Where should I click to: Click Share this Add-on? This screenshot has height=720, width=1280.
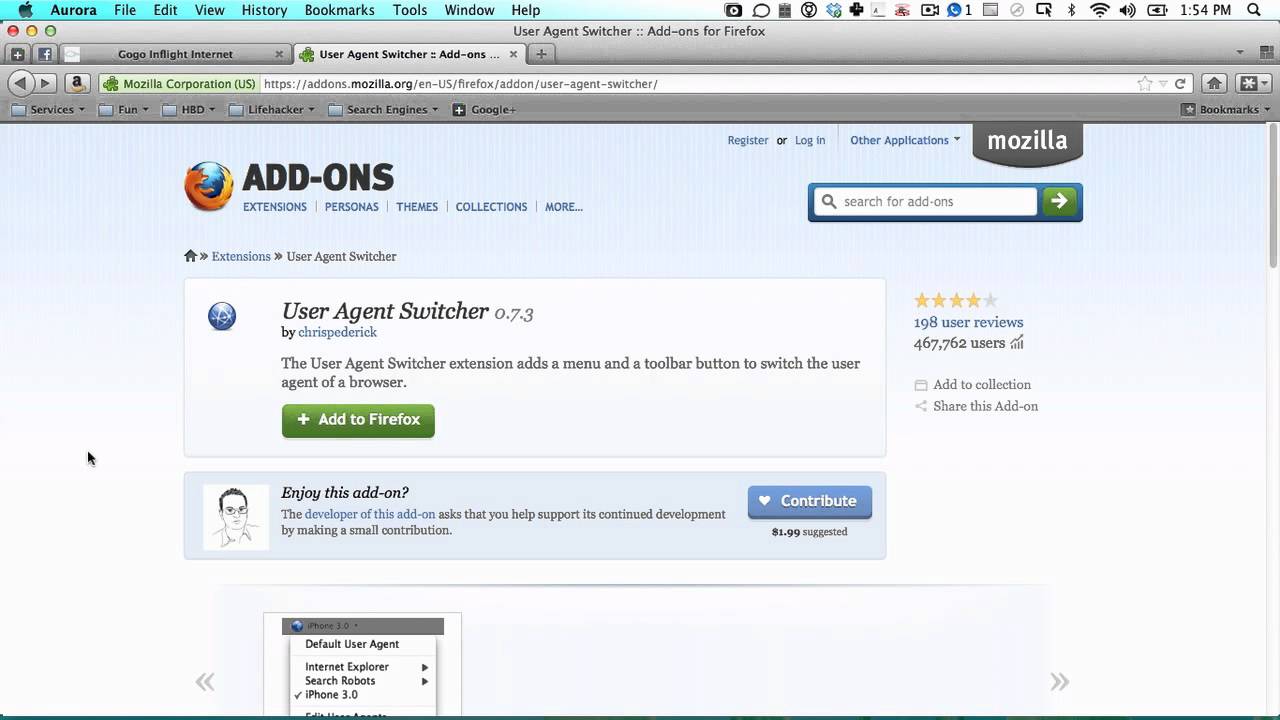pyautogui.click(x=976, y=406)
